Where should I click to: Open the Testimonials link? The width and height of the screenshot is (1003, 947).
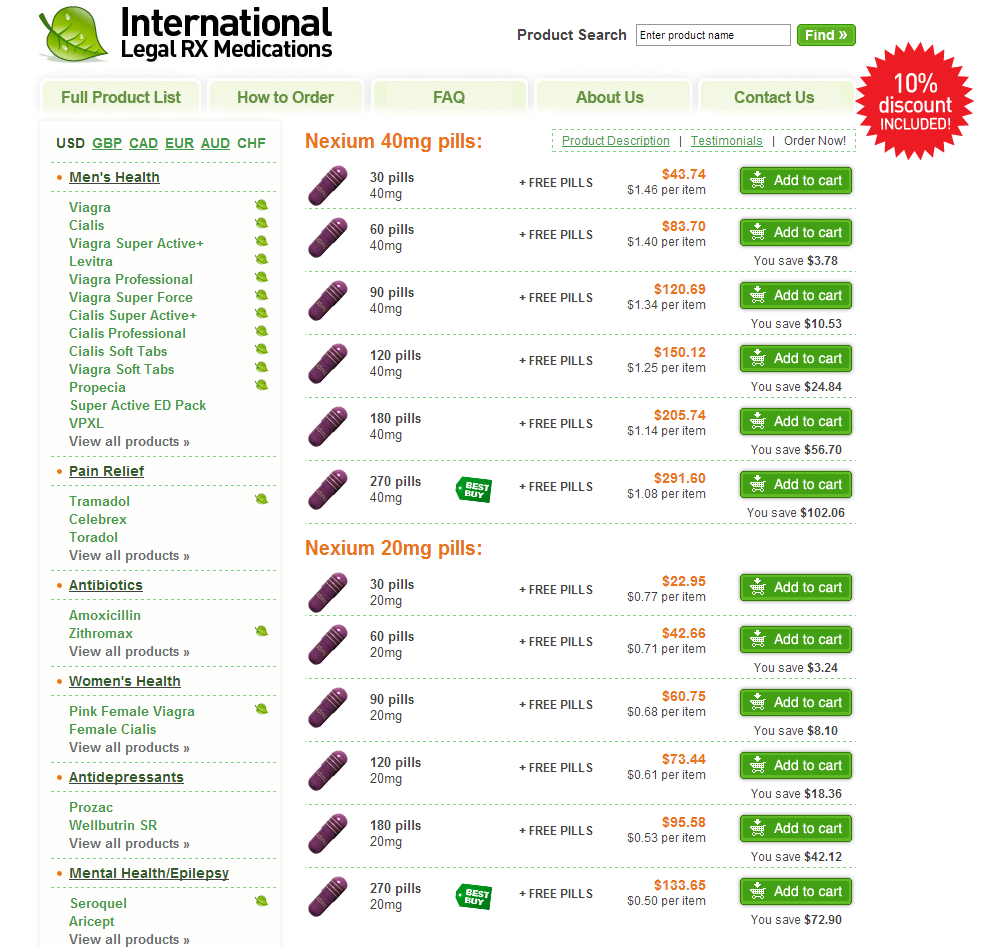point(727,141)
